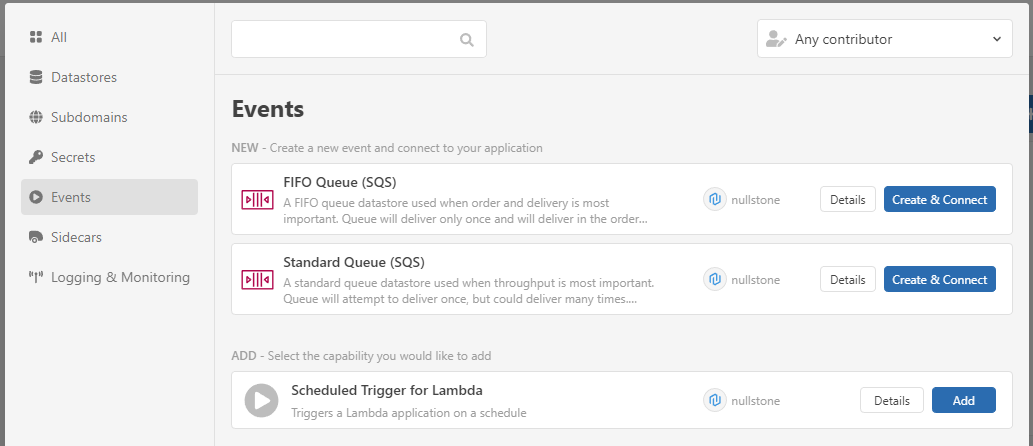Click nullstone logo beside Standard Queue
The width and height of the screenshot is (1033, 446).
714,279
